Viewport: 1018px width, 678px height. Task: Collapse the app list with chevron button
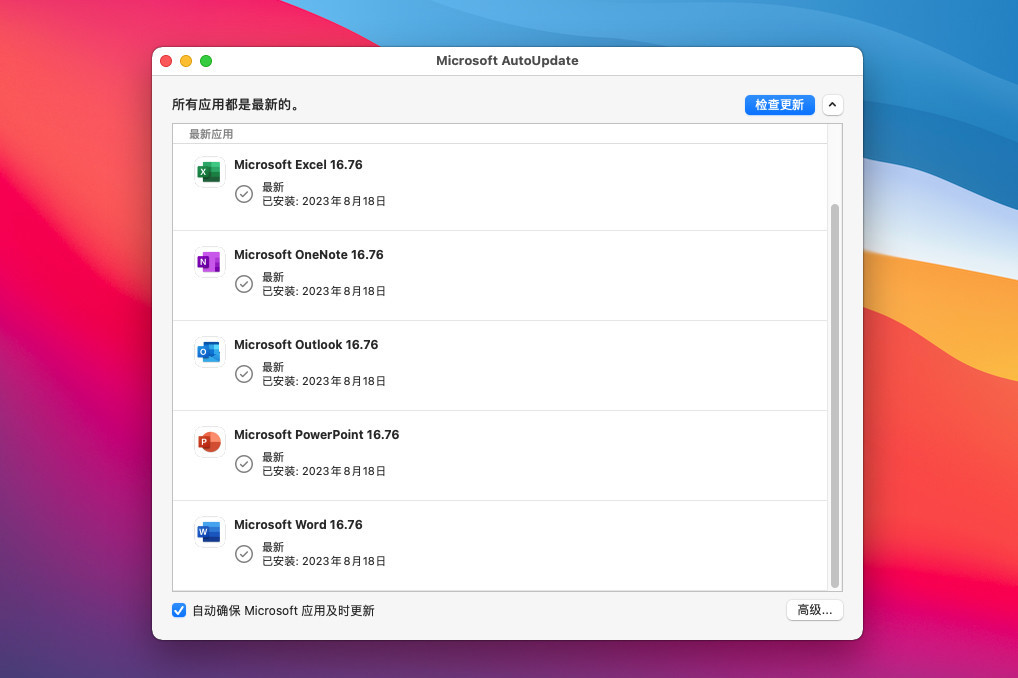832,105
